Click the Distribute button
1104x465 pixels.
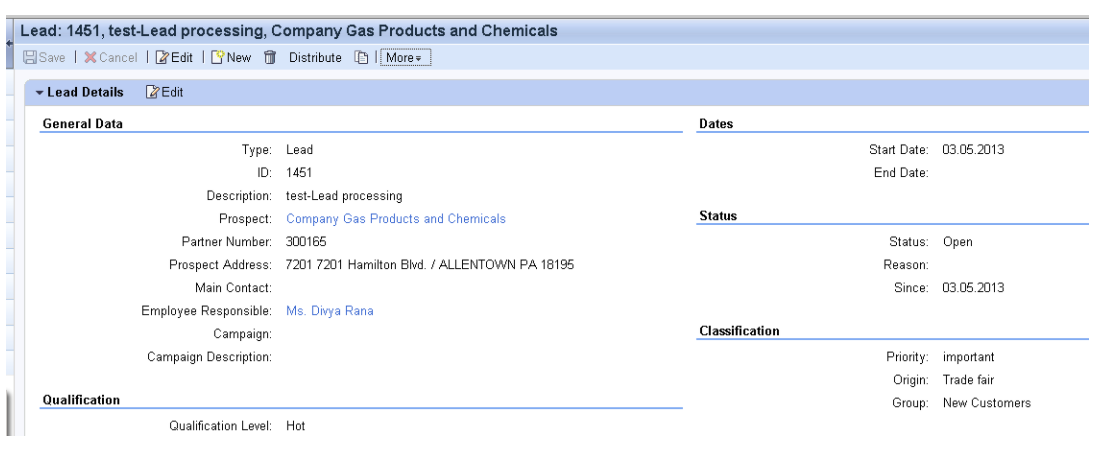click(x=315, y=58)
